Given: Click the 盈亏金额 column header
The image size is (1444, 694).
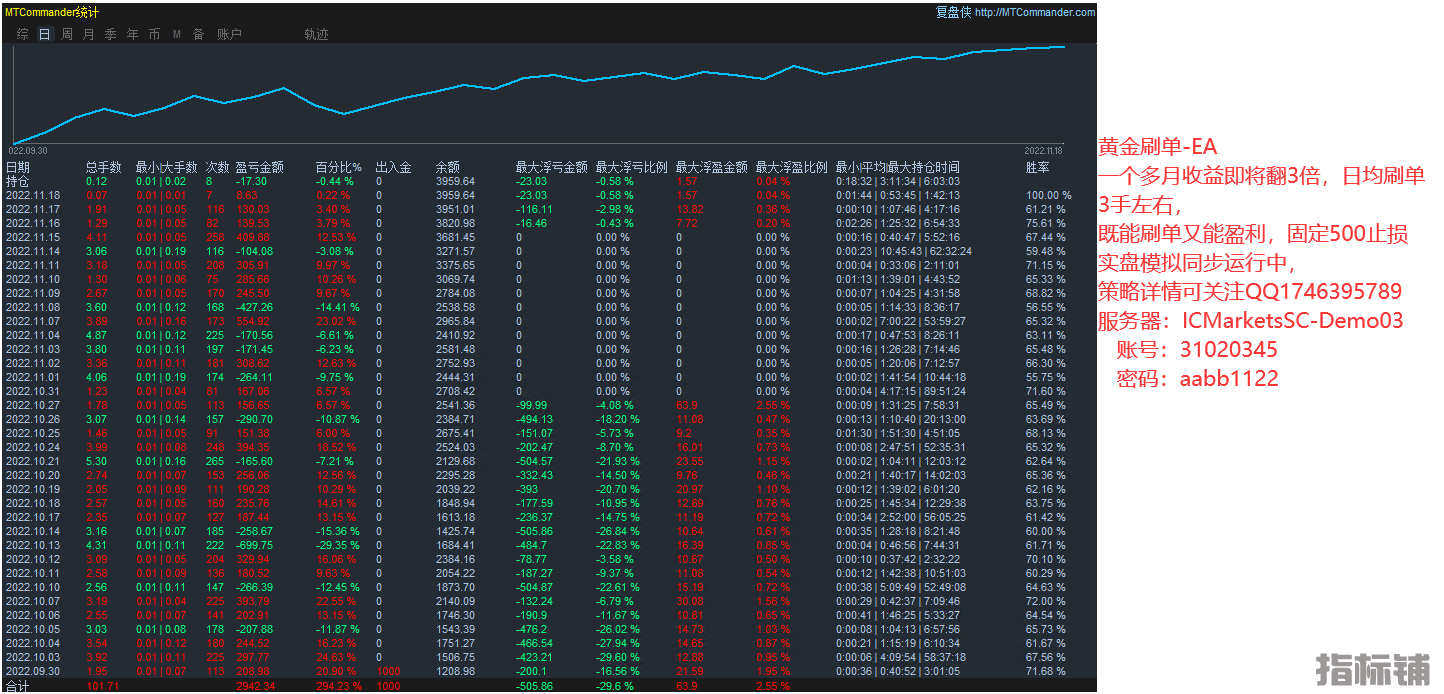Looking at the screenshot, I should coord(259,168).
